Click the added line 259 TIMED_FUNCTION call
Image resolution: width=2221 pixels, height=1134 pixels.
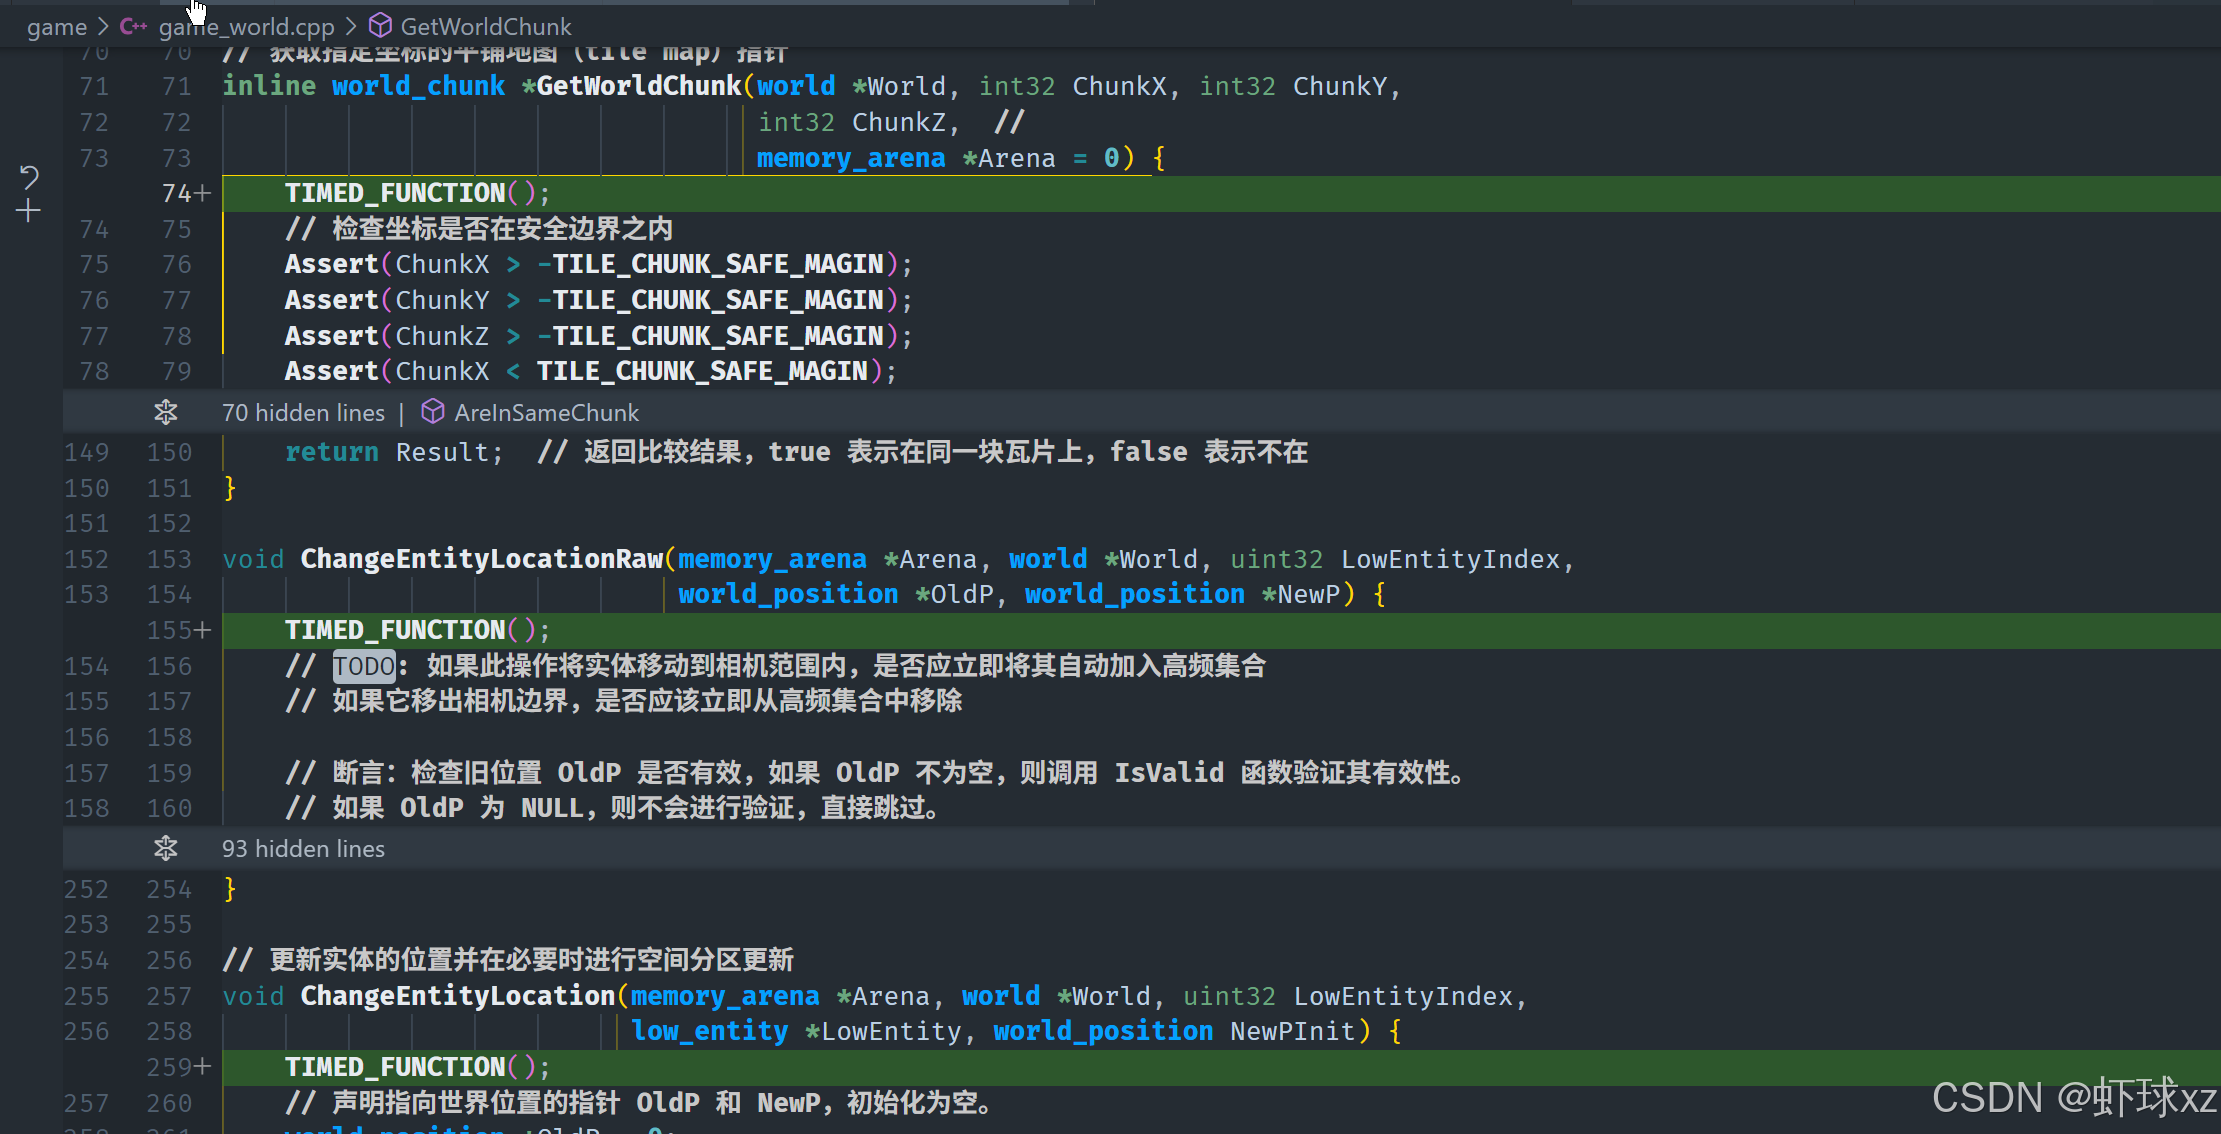tap(416, 1067)
